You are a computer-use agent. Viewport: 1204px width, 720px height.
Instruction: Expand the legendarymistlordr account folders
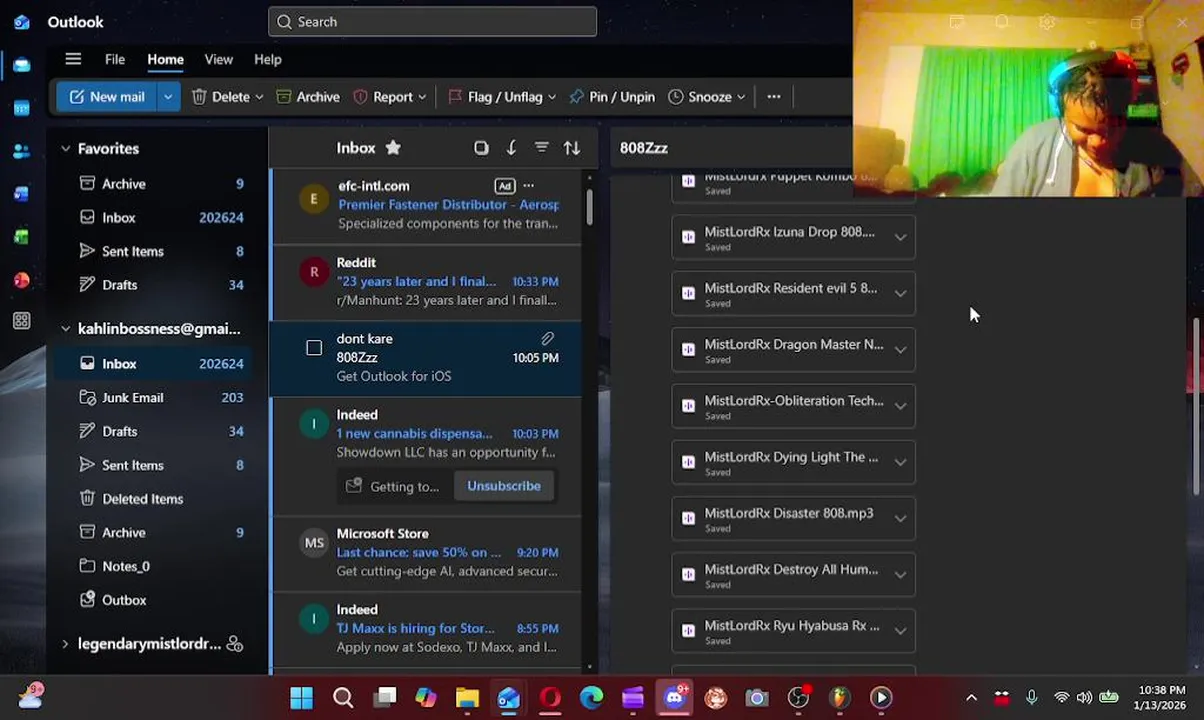65,644
